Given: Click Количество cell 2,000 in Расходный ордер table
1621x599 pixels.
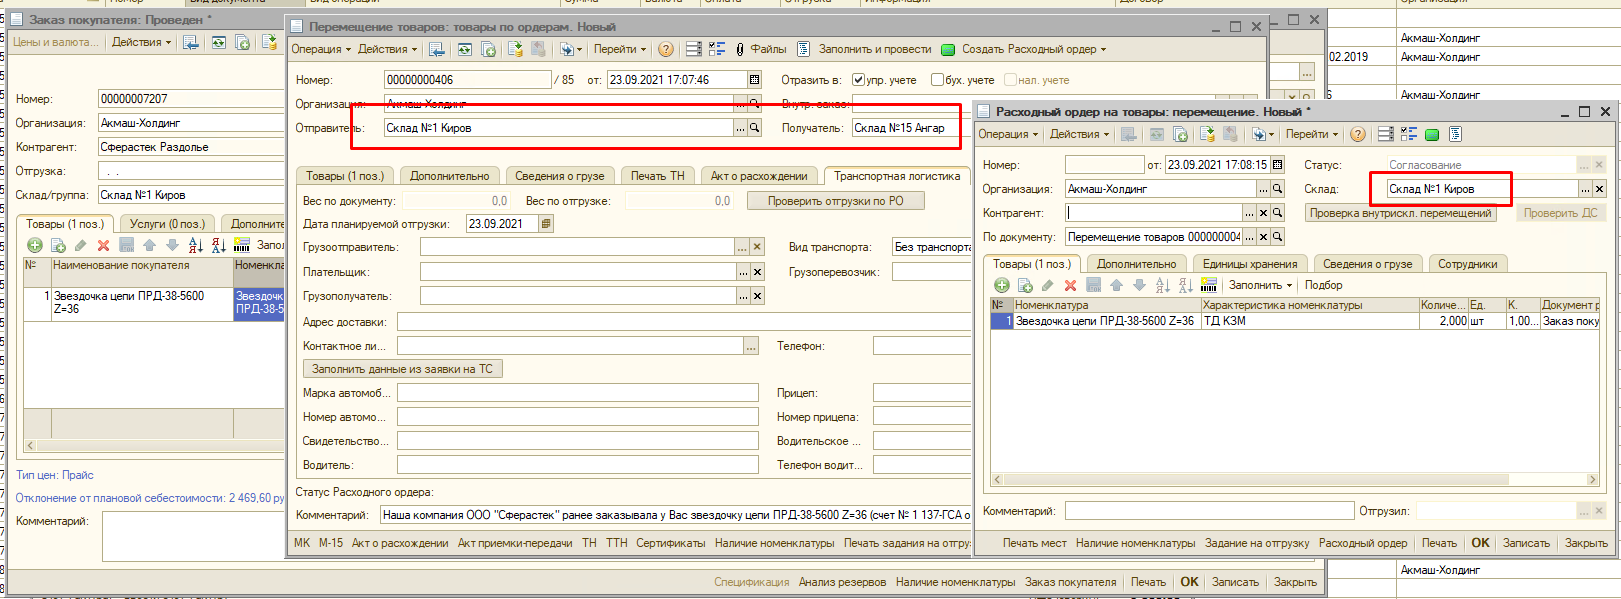Looking at the screenshot, I should 1443,321.
